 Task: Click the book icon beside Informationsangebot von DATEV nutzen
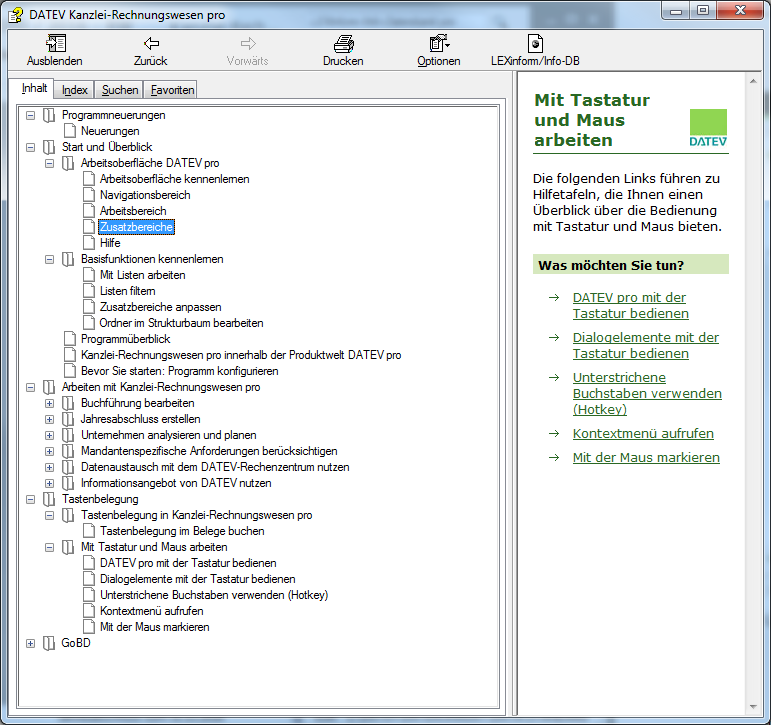click(x=68, y=483)
